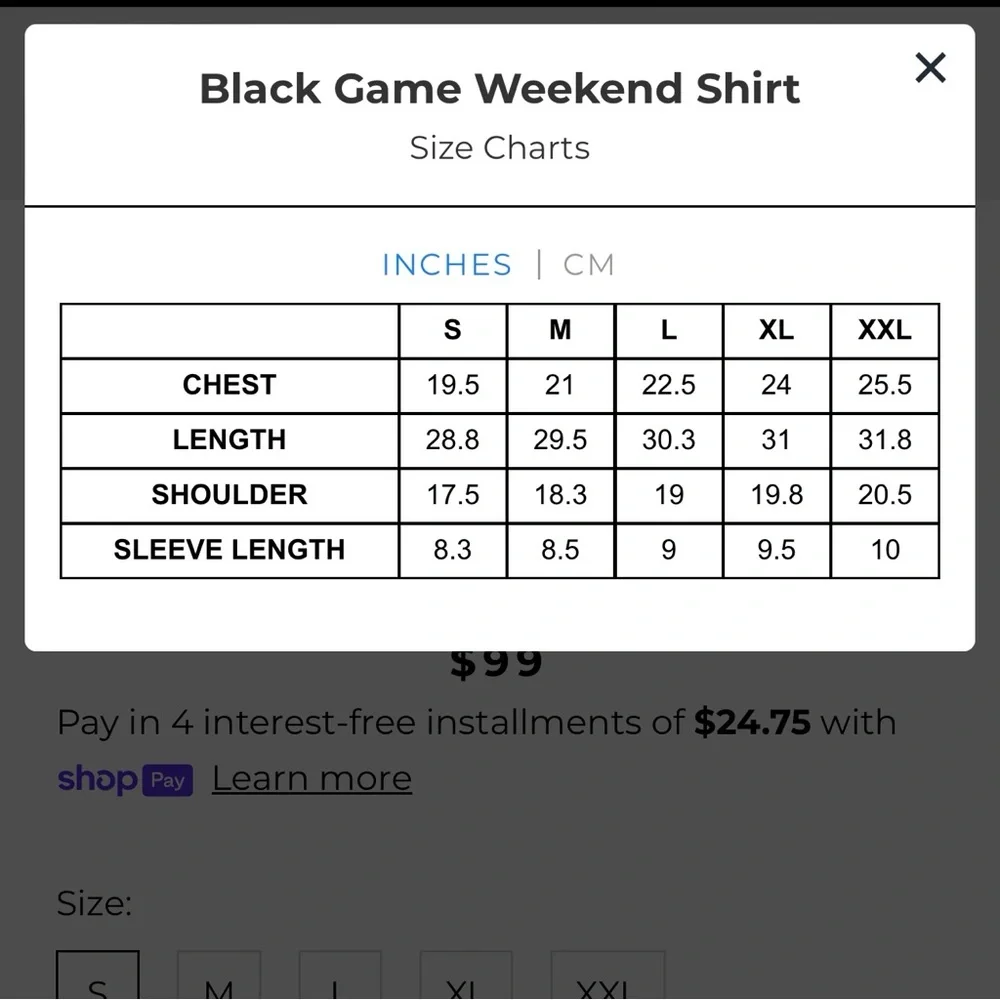Switch size chart to CM
The height and width of the screenshot is (1000, 1000).
pos(589,265)
